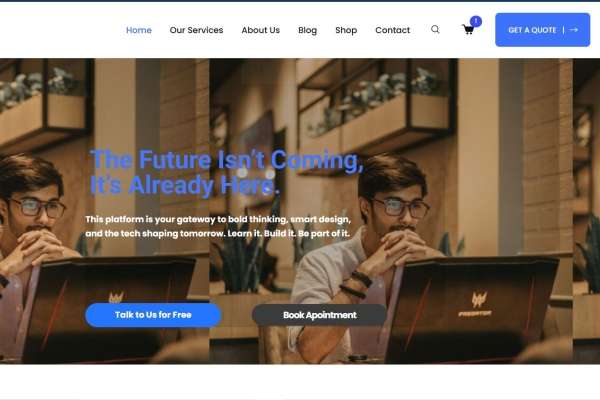Navigate to the Shop page
Screen dimensions: 600x400
pos(346,30)
